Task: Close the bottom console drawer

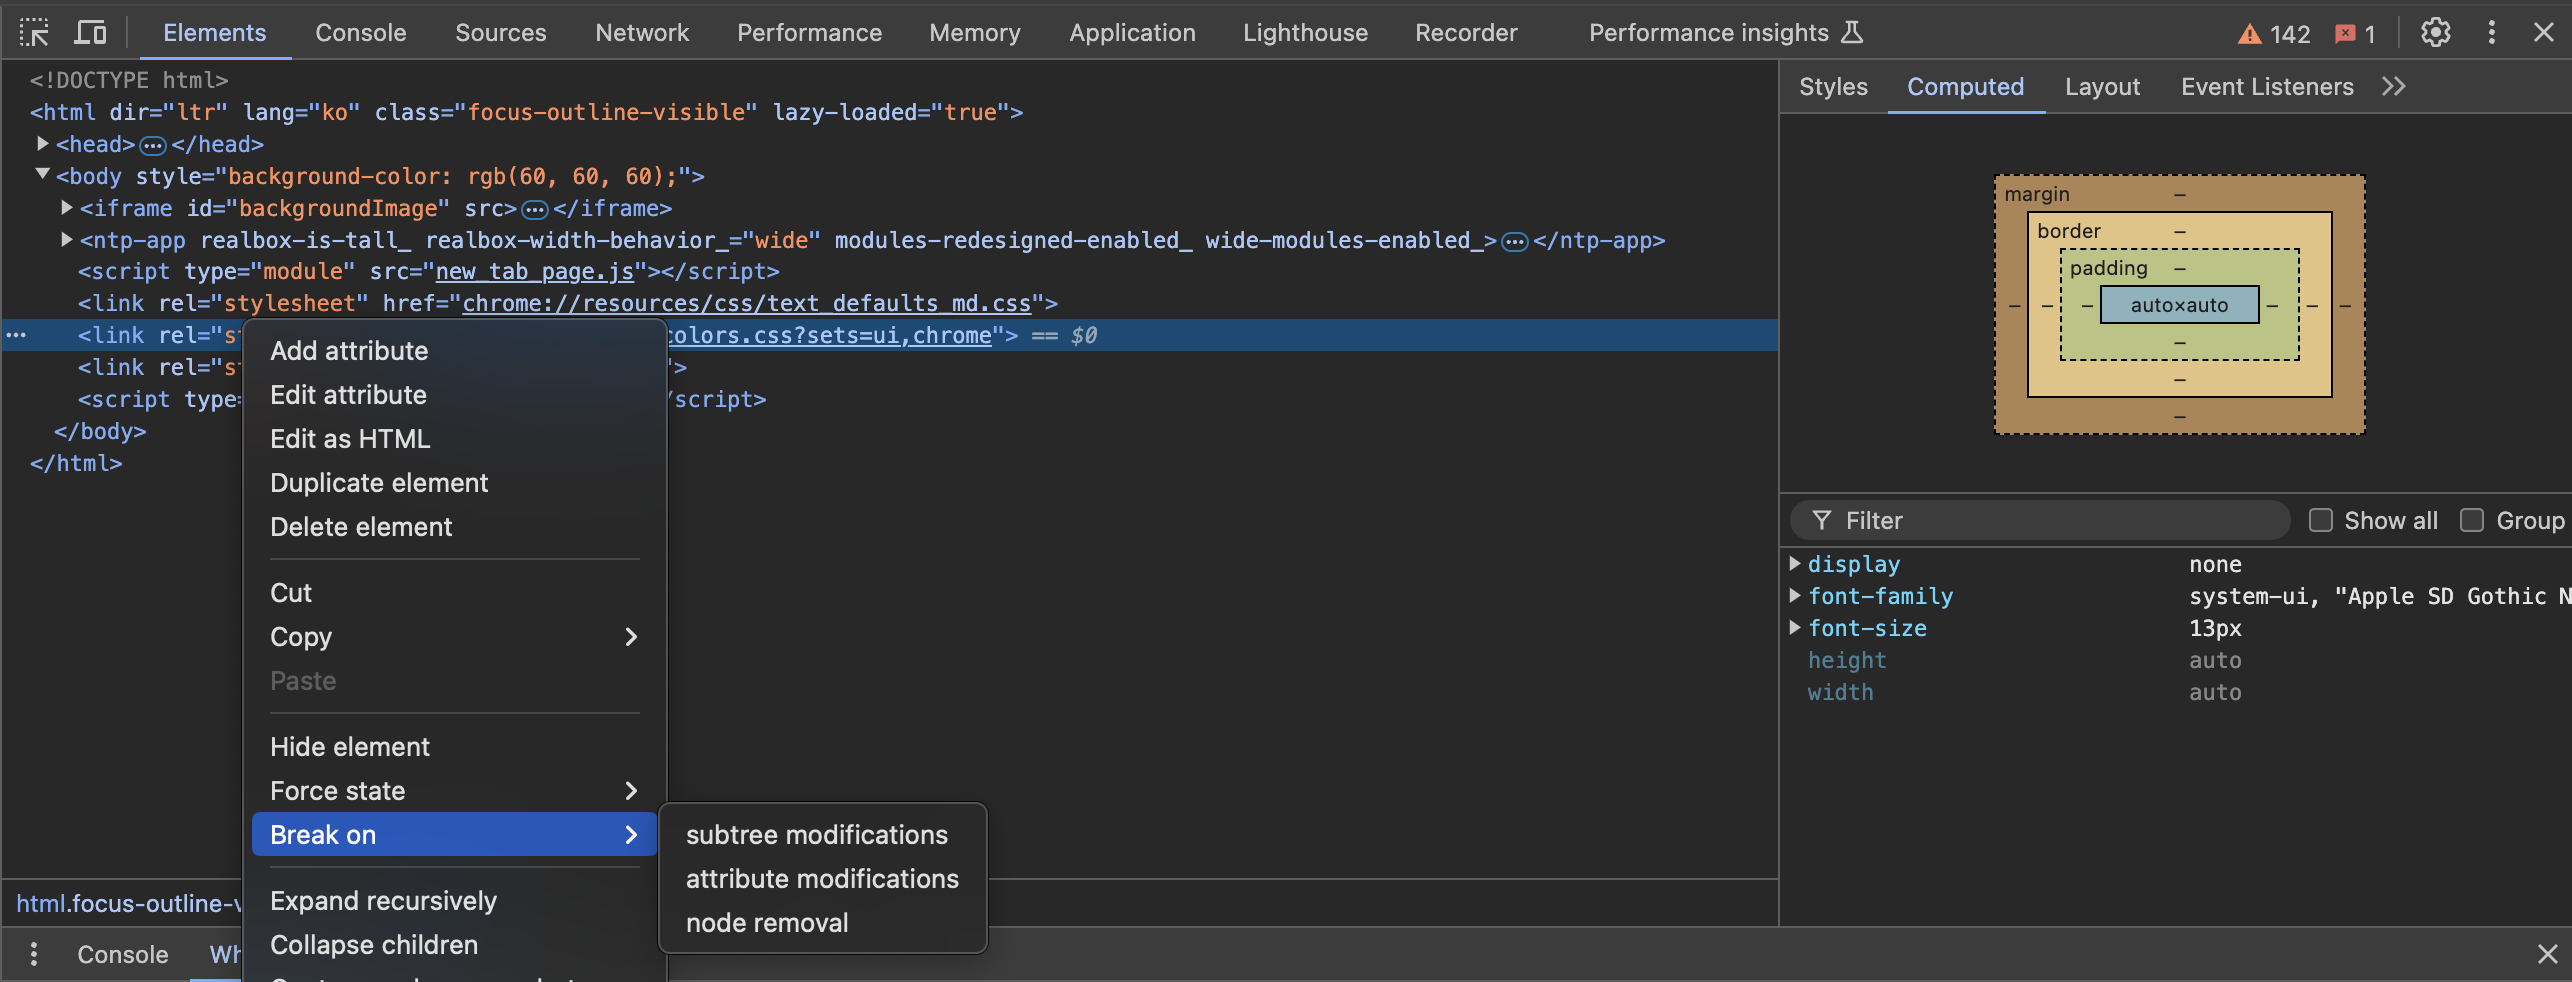Action: [2547, 954]
